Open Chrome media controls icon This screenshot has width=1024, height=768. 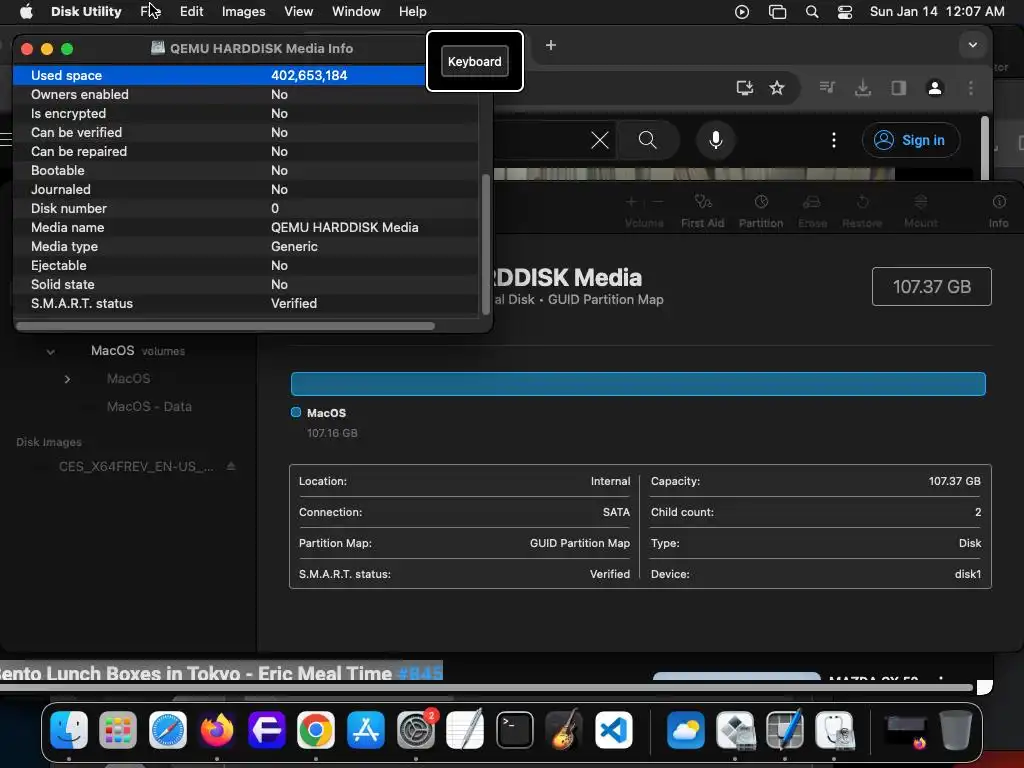pyautogui.click(x=827, y=87)
